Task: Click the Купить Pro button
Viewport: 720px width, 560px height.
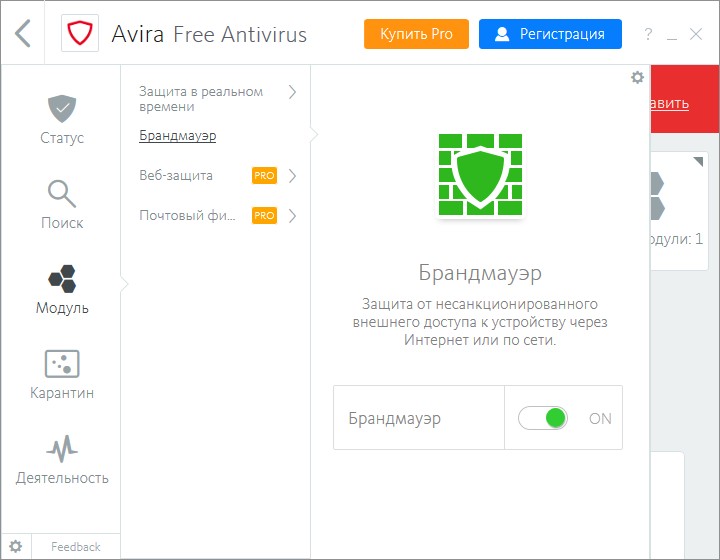Action: (x=416, y=34)
